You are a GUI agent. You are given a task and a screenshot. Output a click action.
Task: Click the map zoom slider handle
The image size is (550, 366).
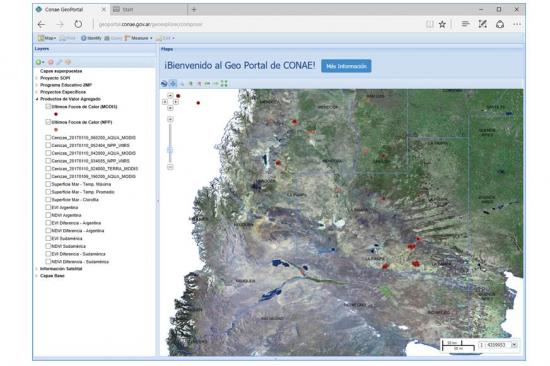pos(170,150)
